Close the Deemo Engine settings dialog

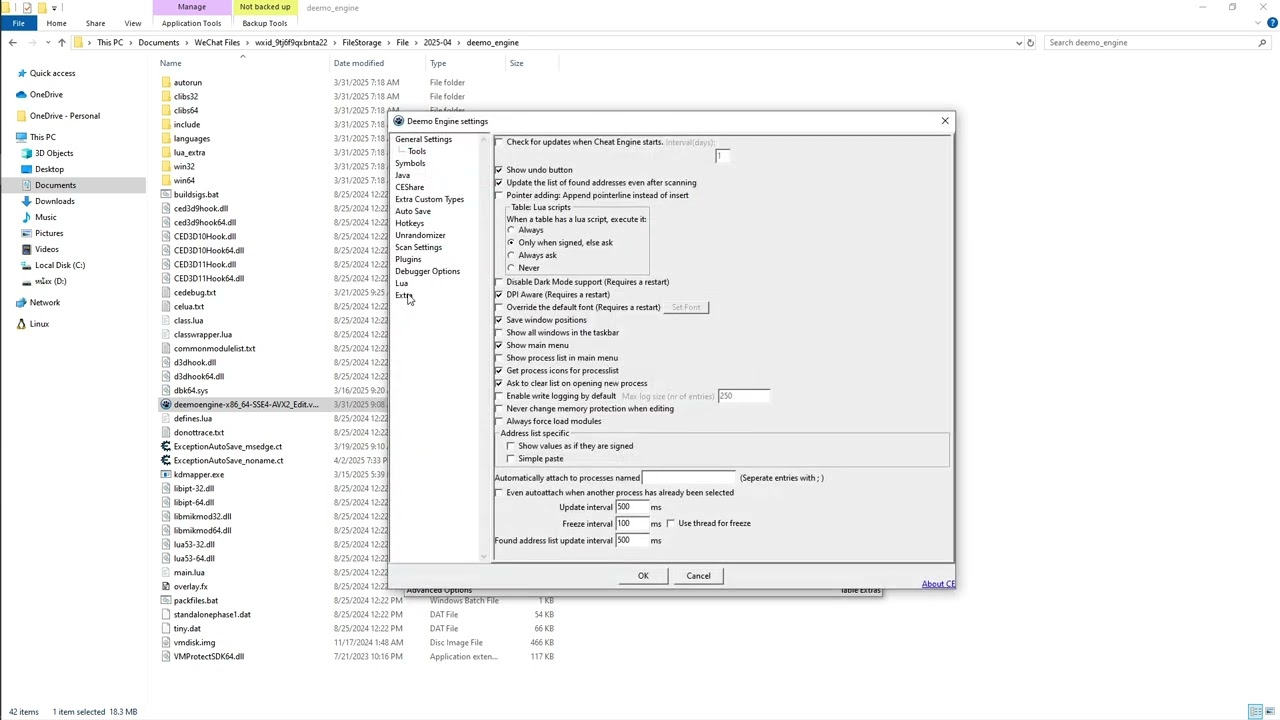[944, 121]
